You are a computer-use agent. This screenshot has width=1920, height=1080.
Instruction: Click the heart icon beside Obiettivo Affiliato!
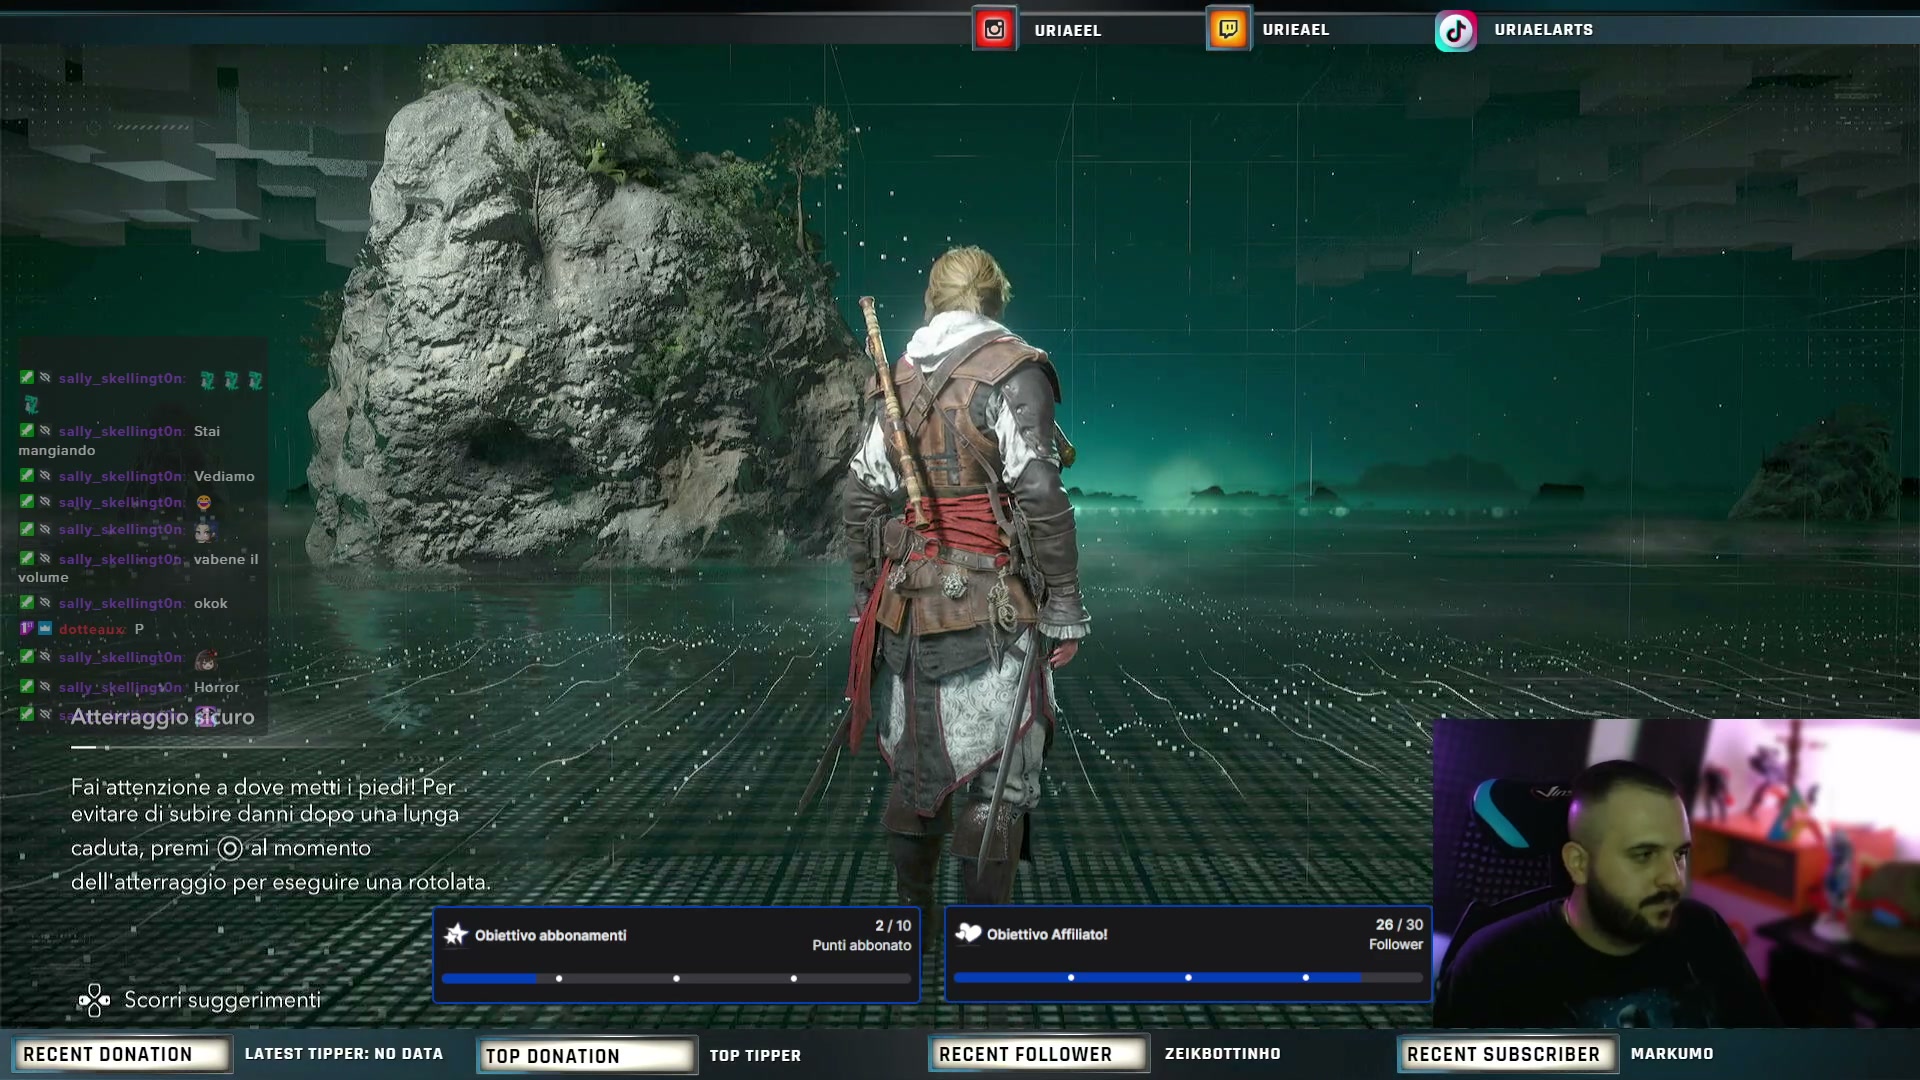point(968,933)
